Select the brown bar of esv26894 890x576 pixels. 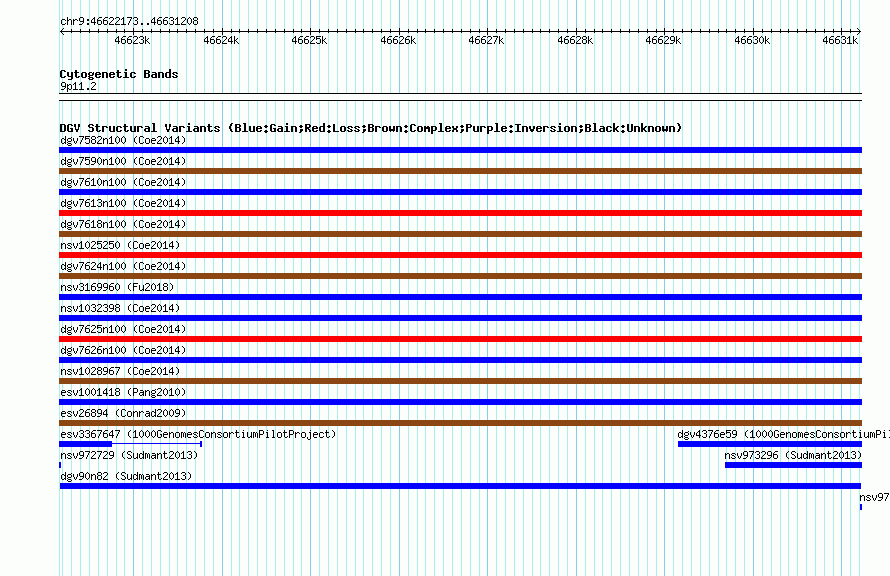coord(460,423)
